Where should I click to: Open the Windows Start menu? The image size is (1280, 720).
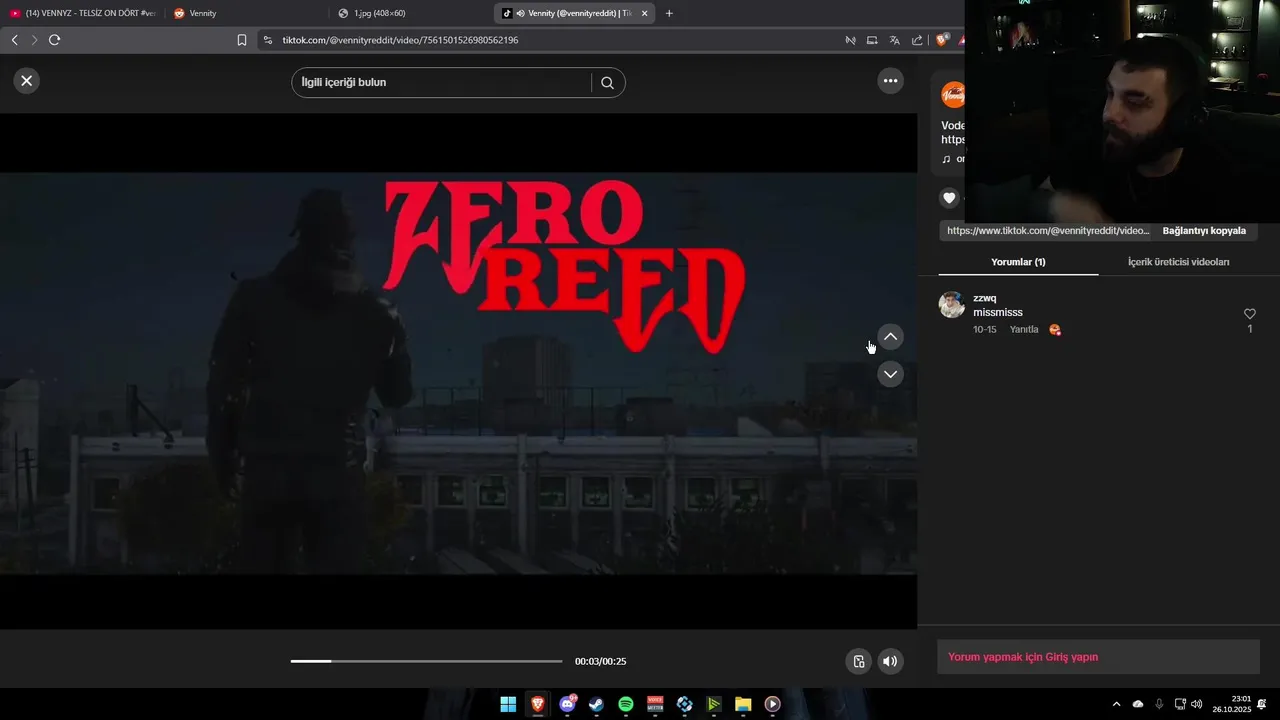click(508, 704)
